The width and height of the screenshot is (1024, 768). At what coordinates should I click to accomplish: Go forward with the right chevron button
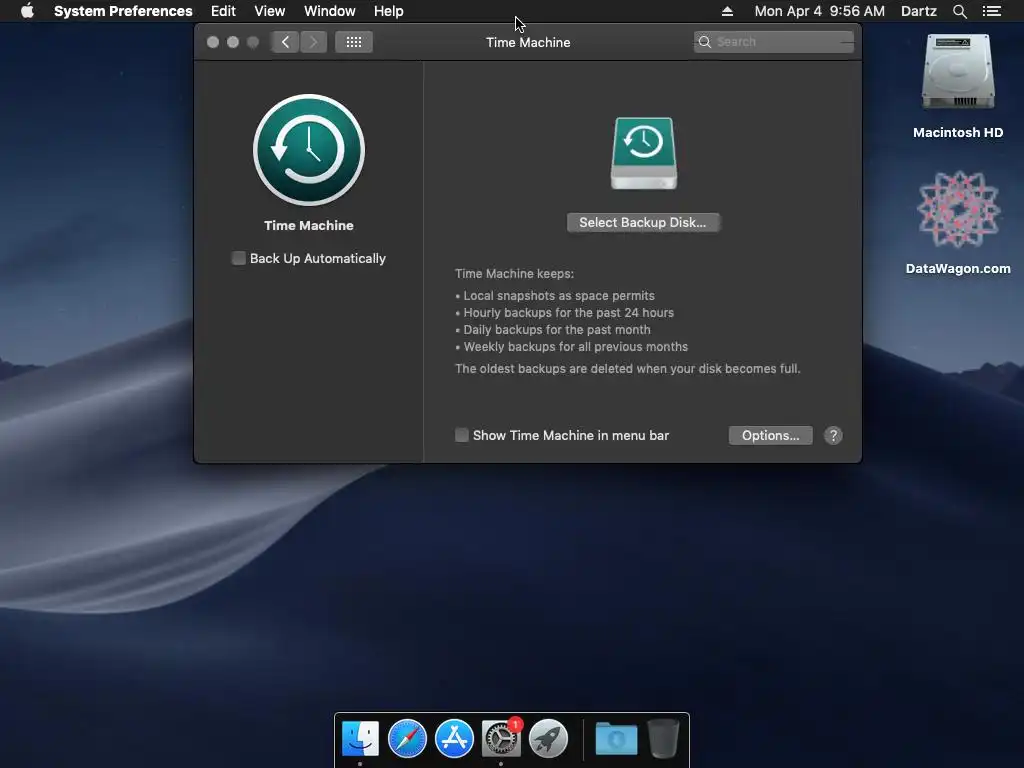pyautogui.click(x=313, y=42)
